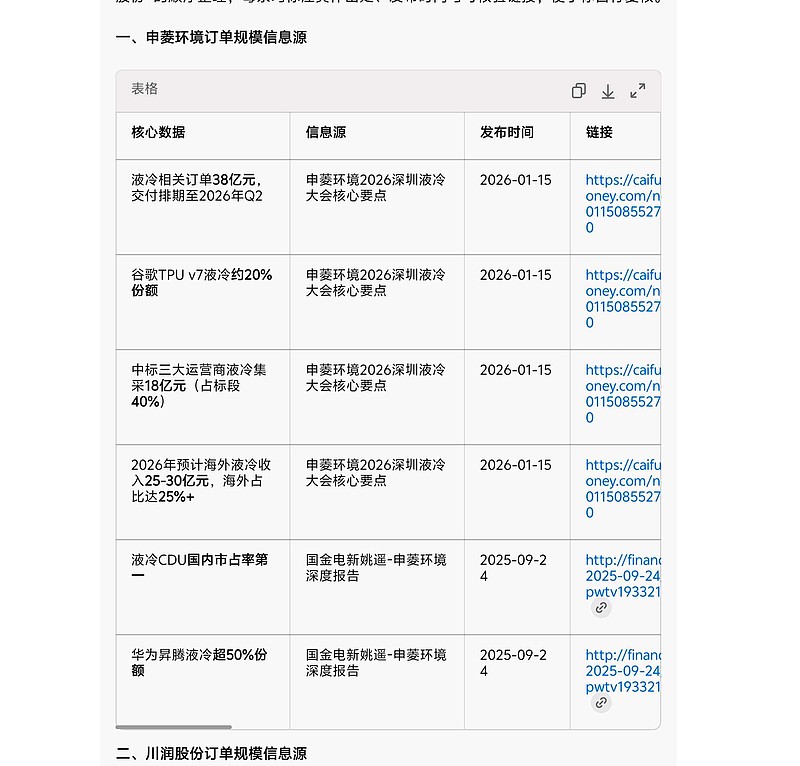Click date 2025-09-24 in 华为昇腾 row
The height and width of the screenshot is (766, 800).
coord(513,662)
